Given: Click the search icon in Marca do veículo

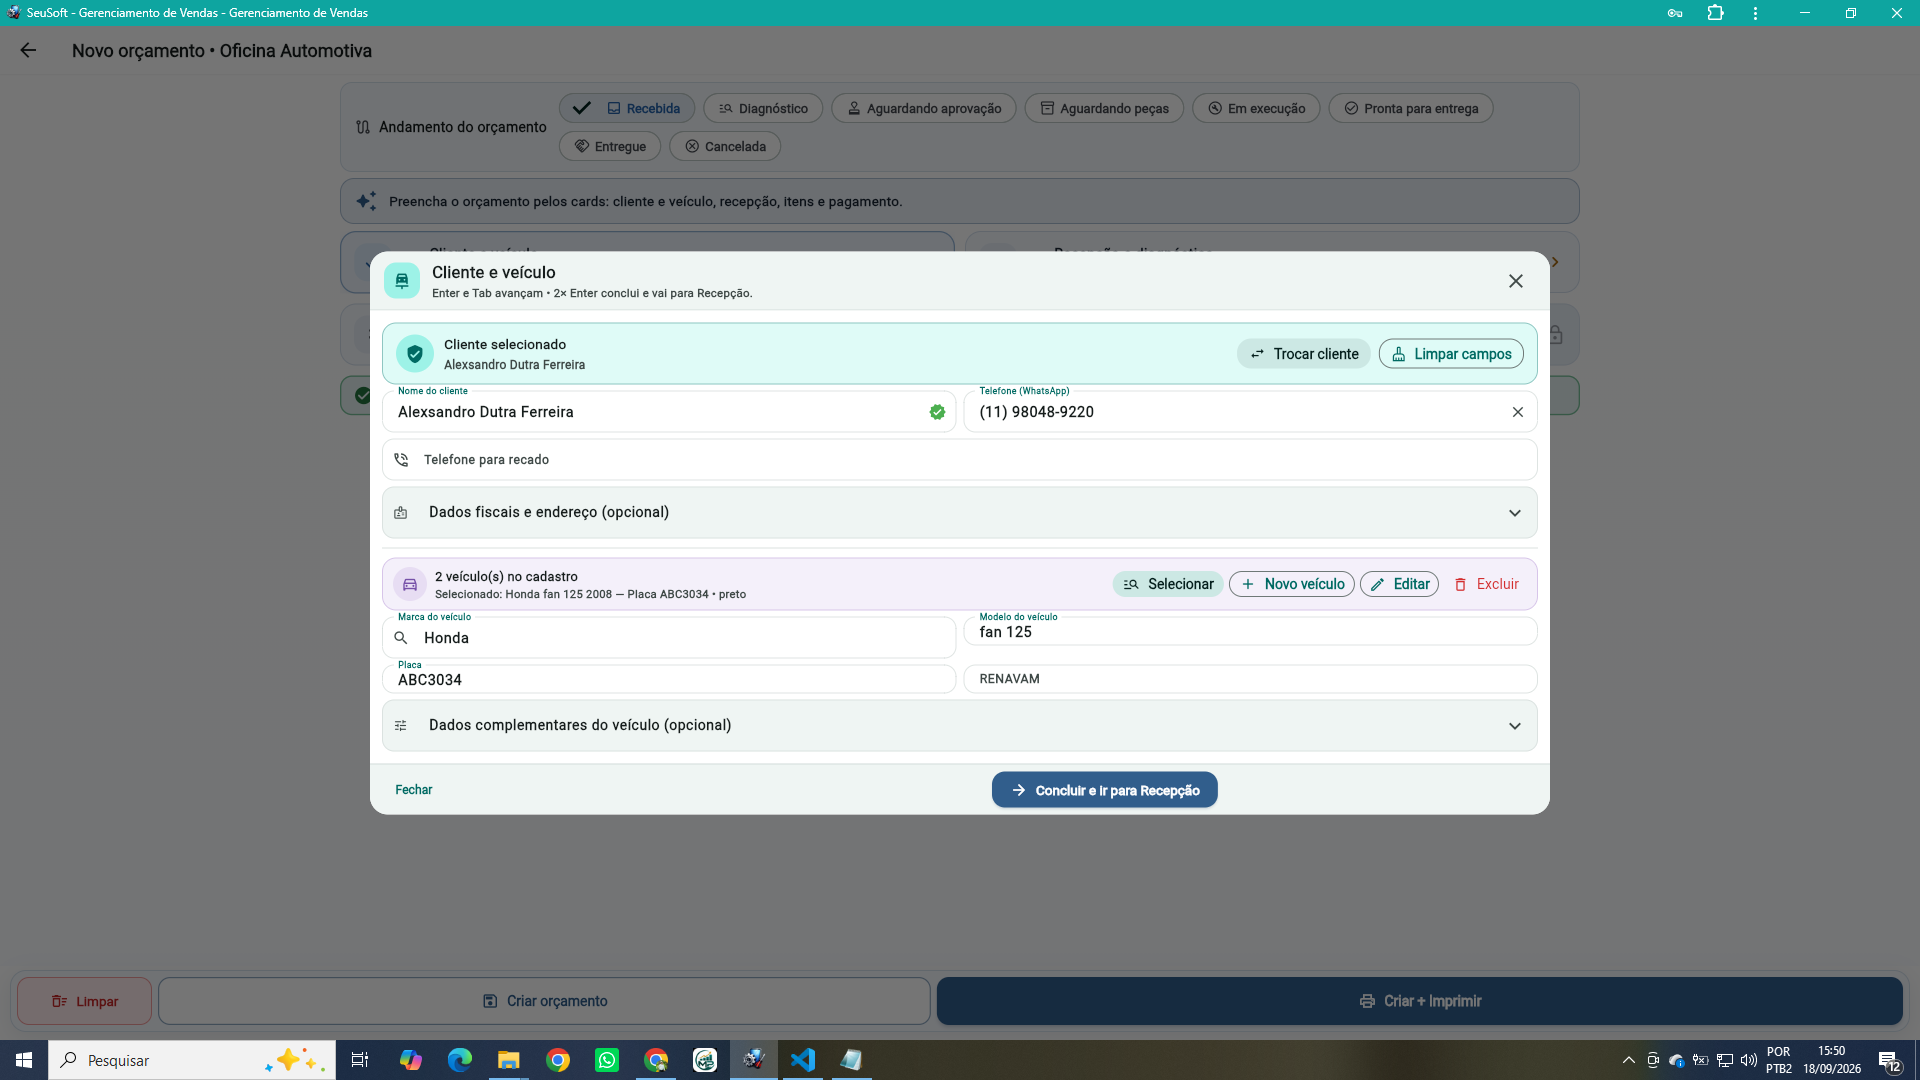Looking at the screenshot, I should (x=401, y=638).
